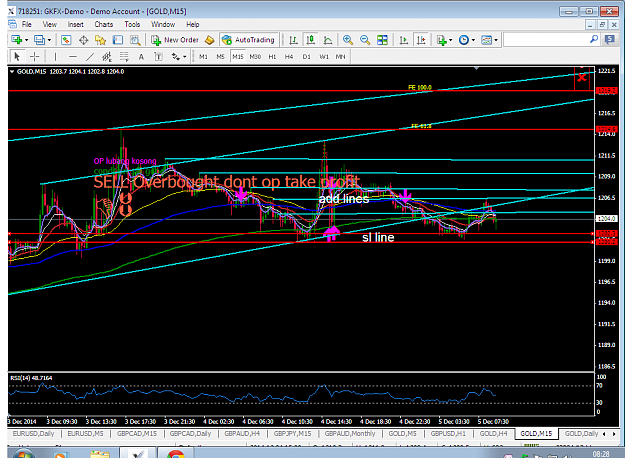
Task: Select the Fibonacci Retracement tool
Action: 124,57
